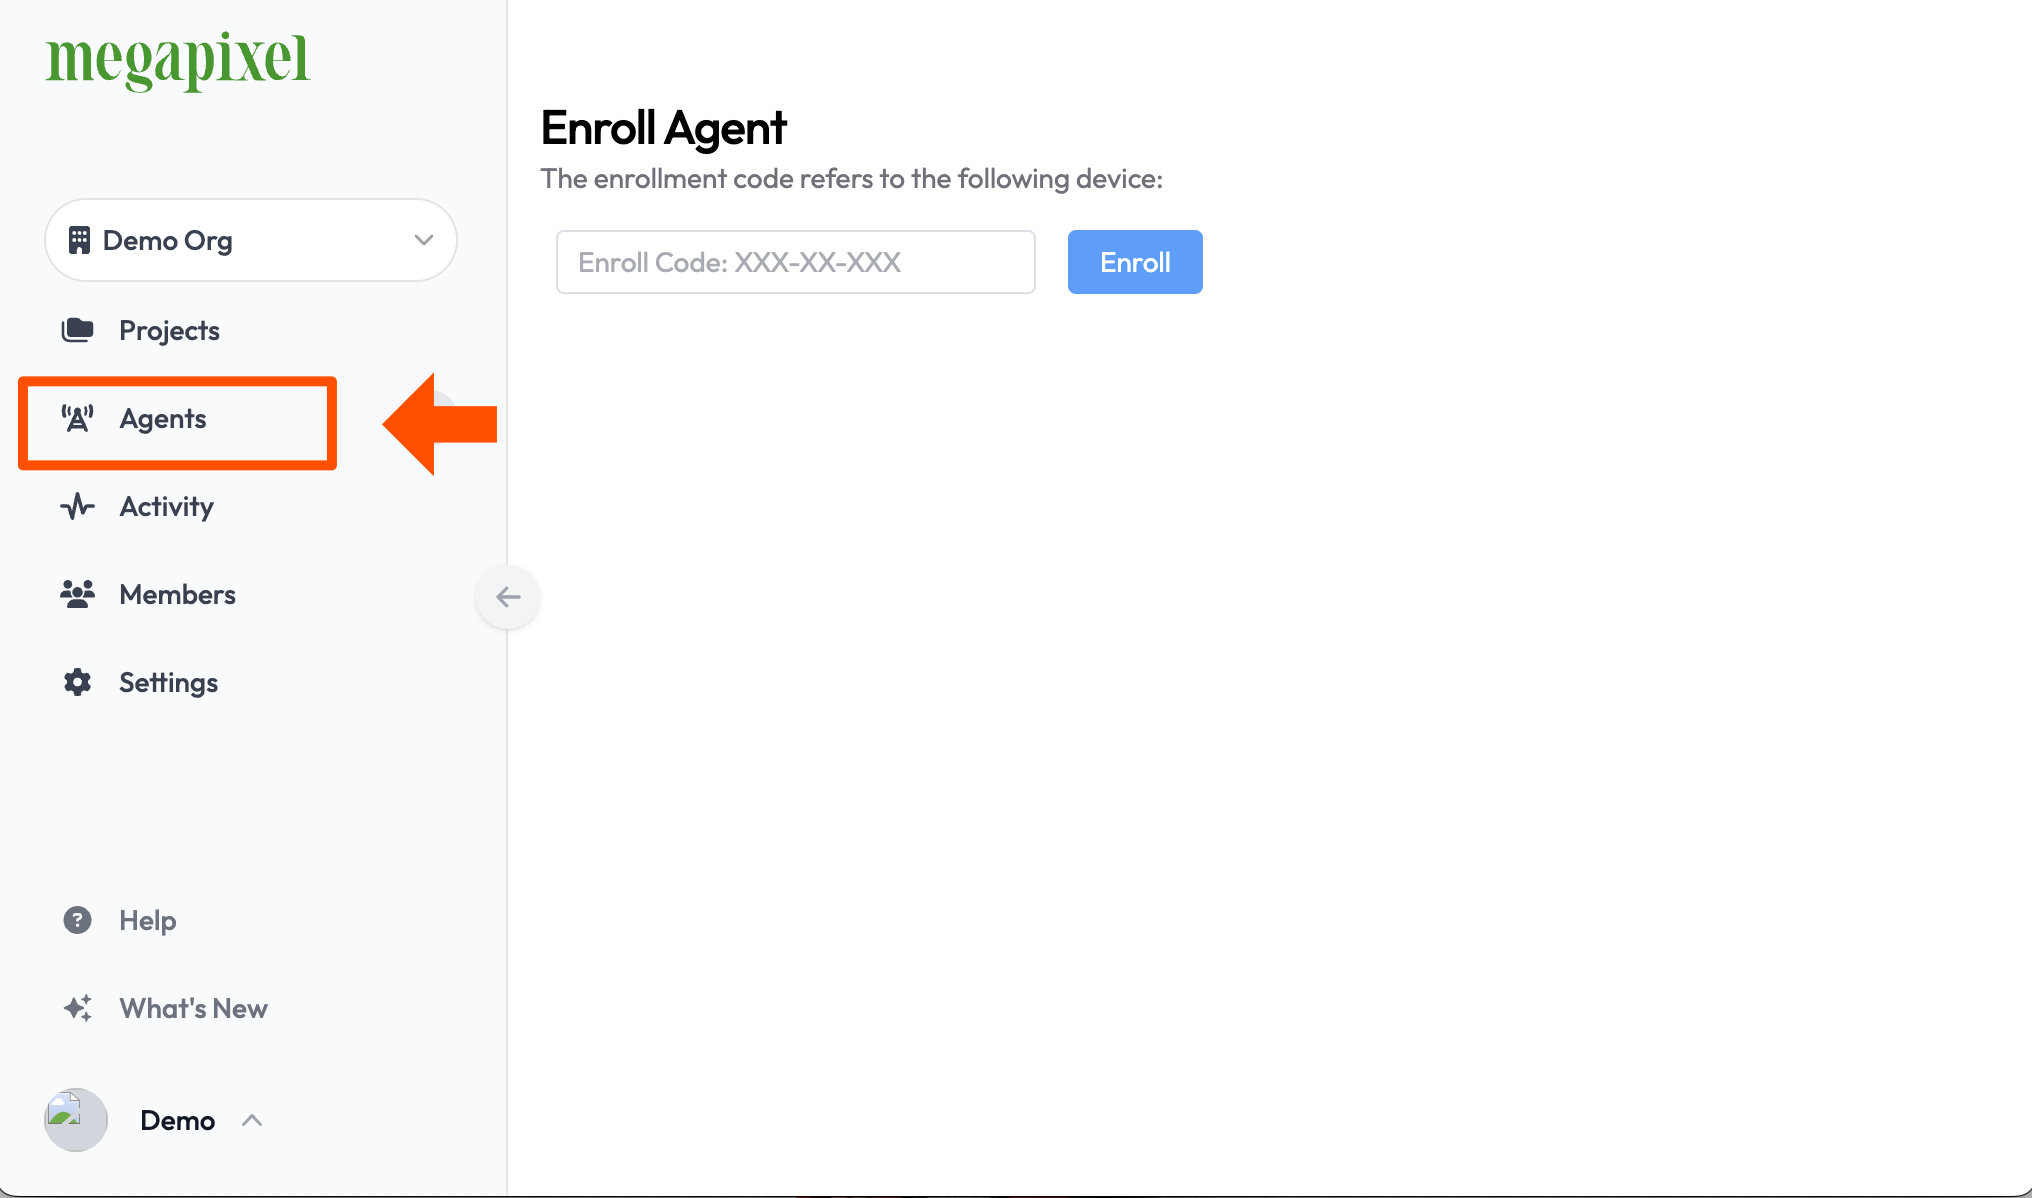This screenshot has height=1198, width=2032.
Task: Click the Enroll Code input field
Action: (x=794, y=261)
